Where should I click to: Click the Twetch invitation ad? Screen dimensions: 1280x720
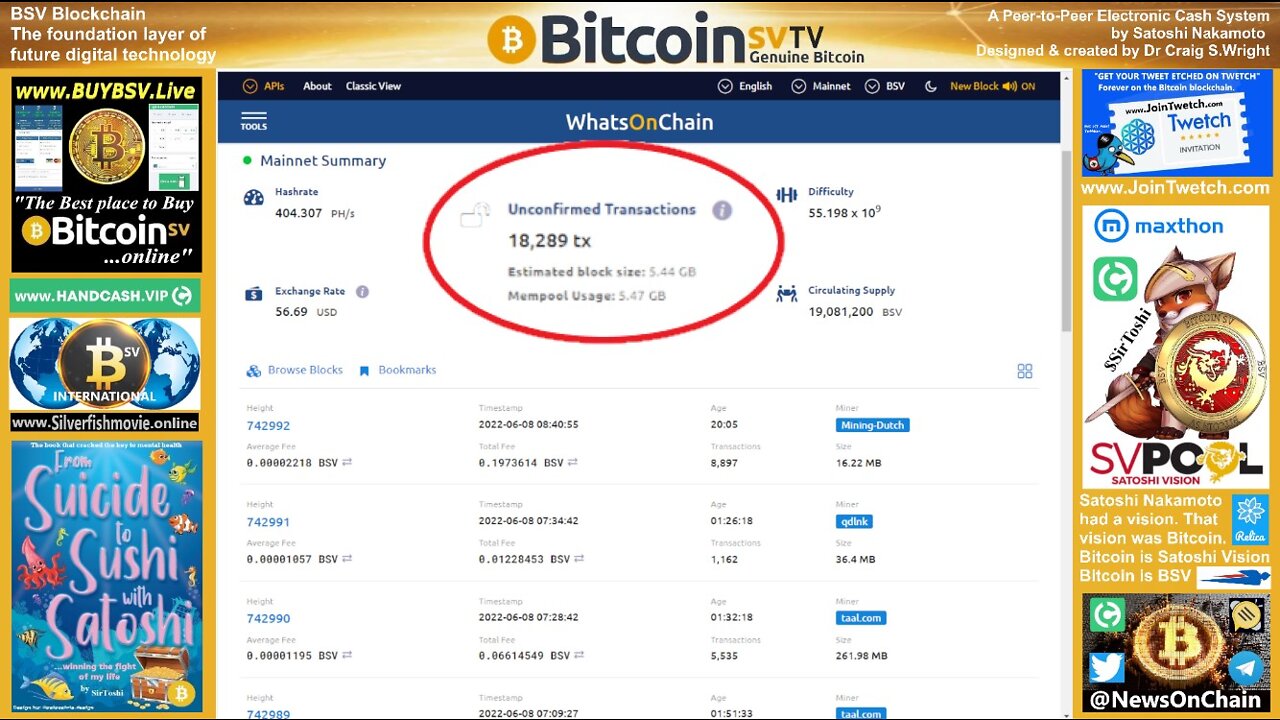[x=1175, y=123]
